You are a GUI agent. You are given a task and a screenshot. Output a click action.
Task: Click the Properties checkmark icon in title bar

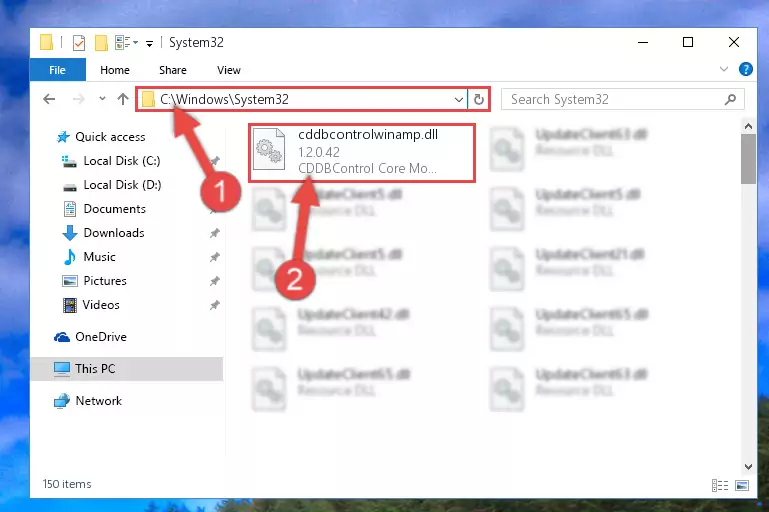tap(78, 43)
